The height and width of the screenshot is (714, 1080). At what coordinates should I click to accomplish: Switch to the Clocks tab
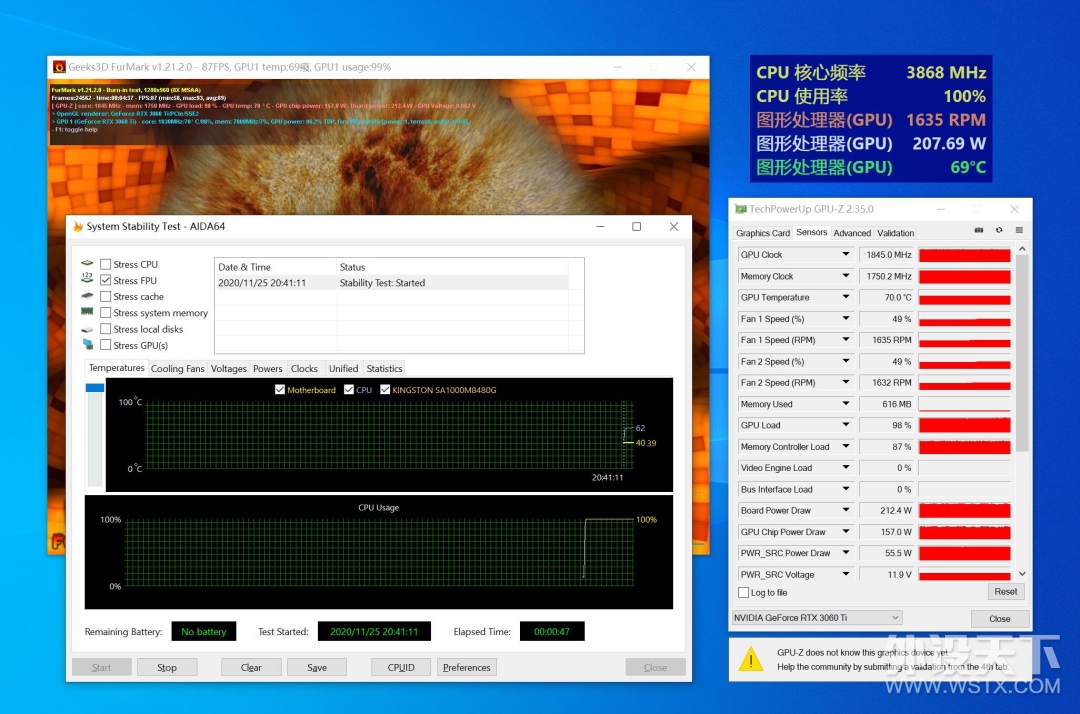pyautogui.click(x=304, y=368)
